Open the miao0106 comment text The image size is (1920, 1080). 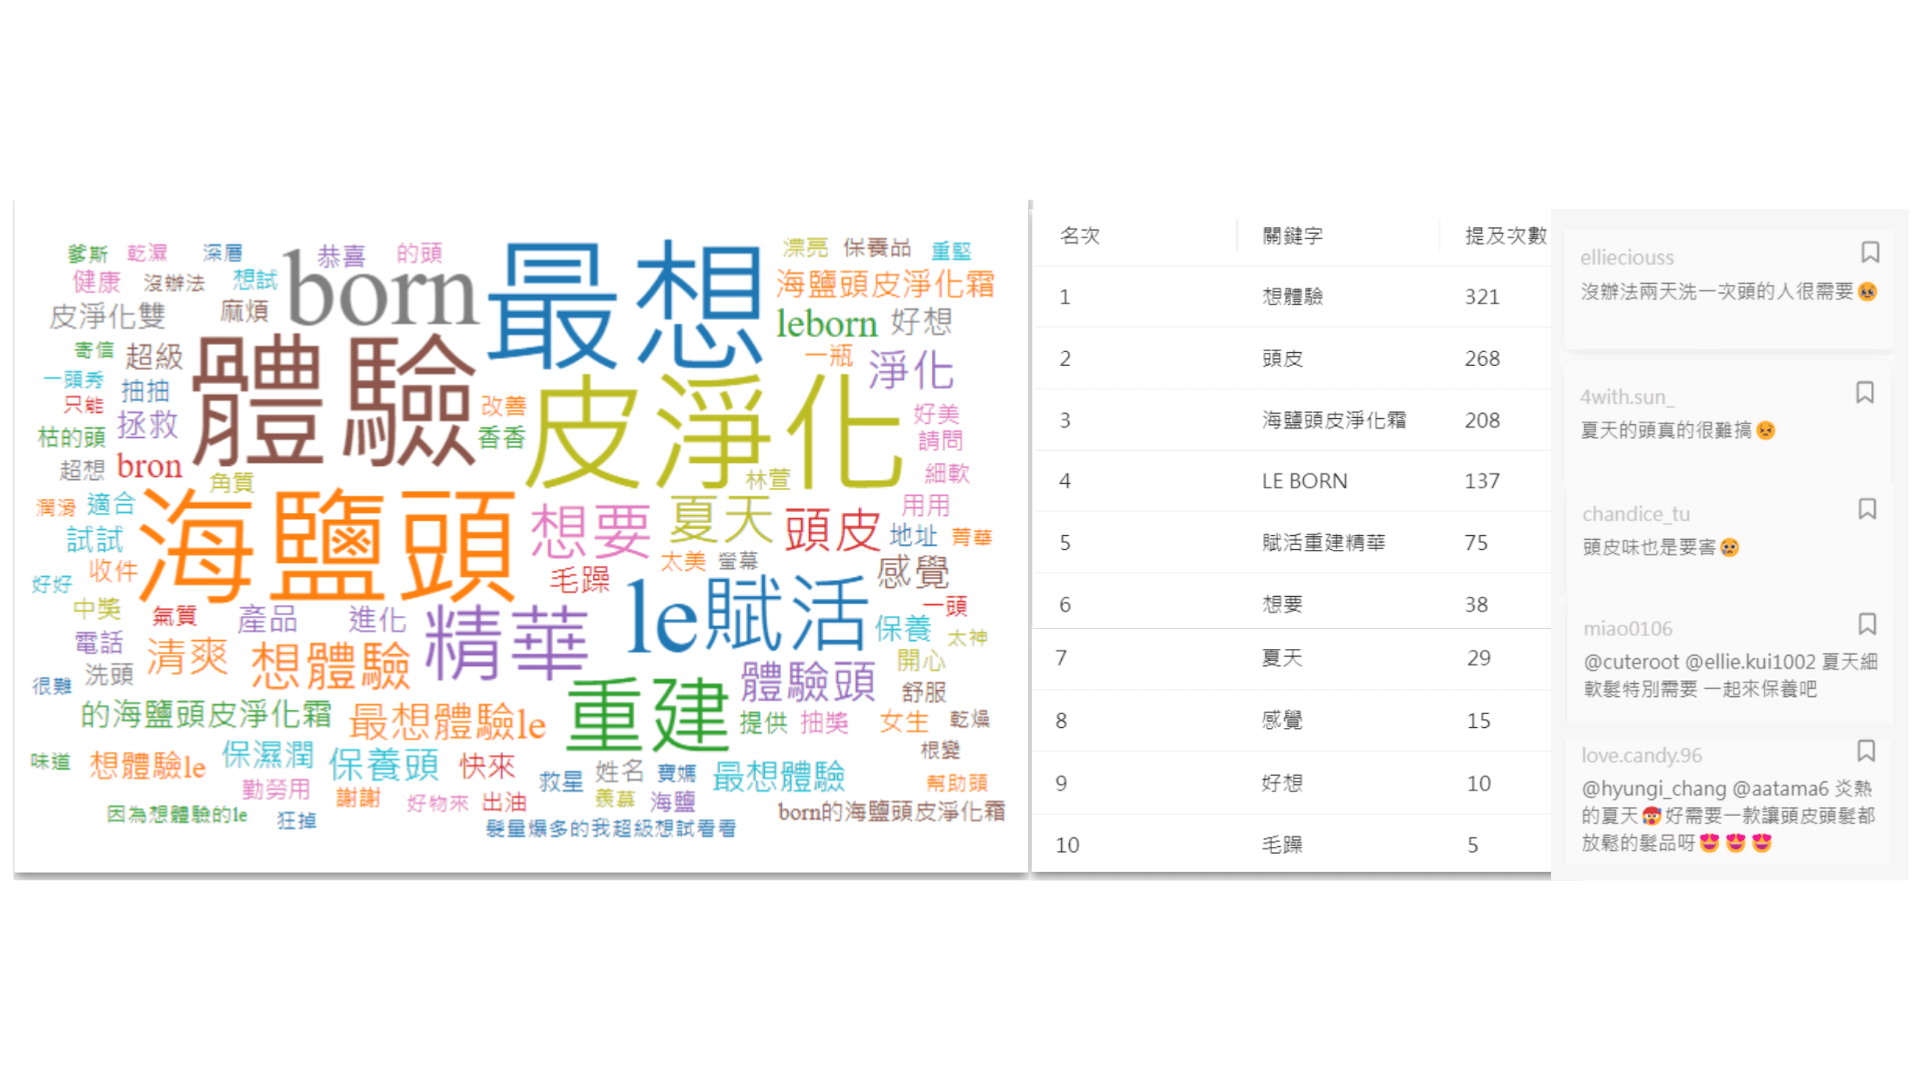[1730, 675]
